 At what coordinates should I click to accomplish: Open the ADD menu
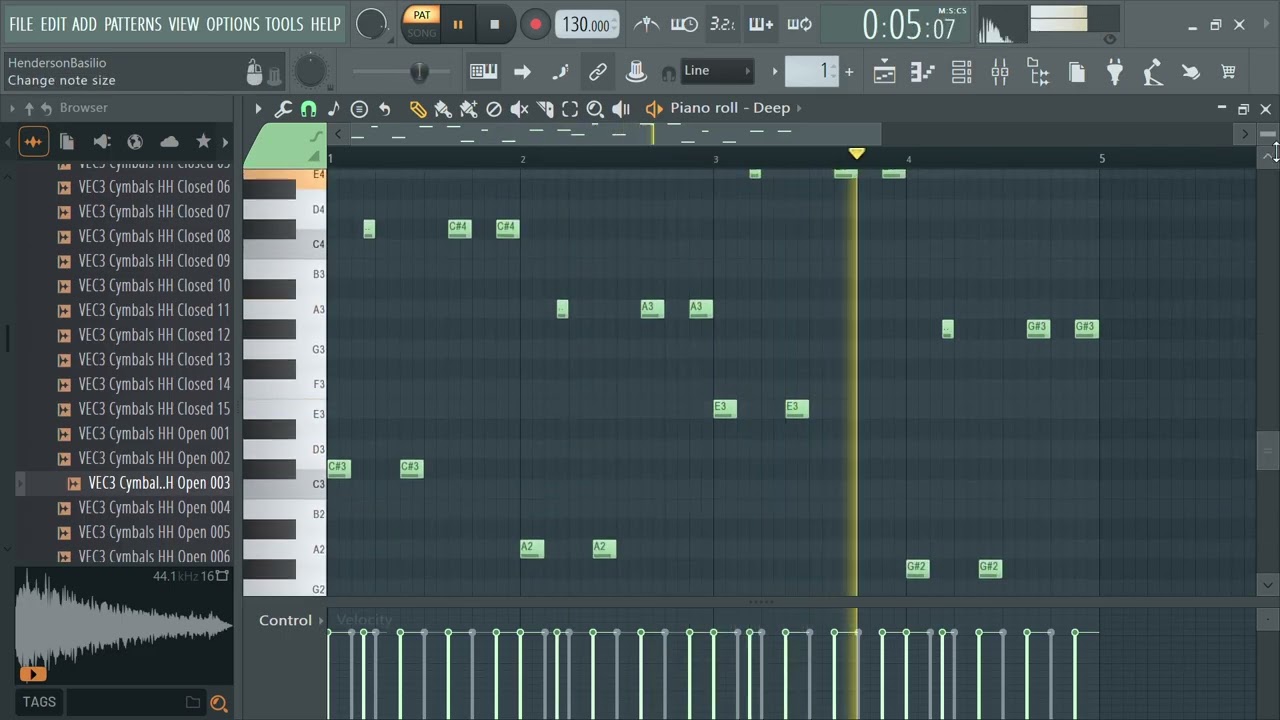coord(85,24)
